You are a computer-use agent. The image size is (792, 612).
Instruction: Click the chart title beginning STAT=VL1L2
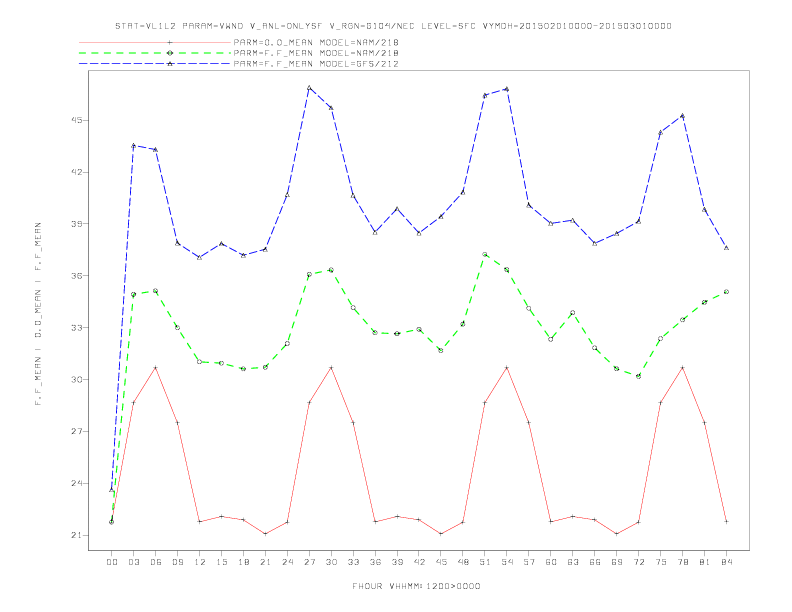pos(393,26)
